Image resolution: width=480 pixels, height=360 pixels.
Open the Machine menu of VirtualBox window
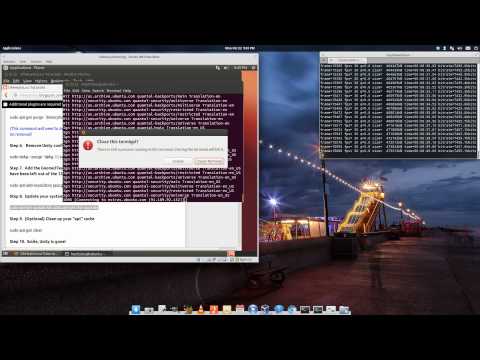point(10,62)
